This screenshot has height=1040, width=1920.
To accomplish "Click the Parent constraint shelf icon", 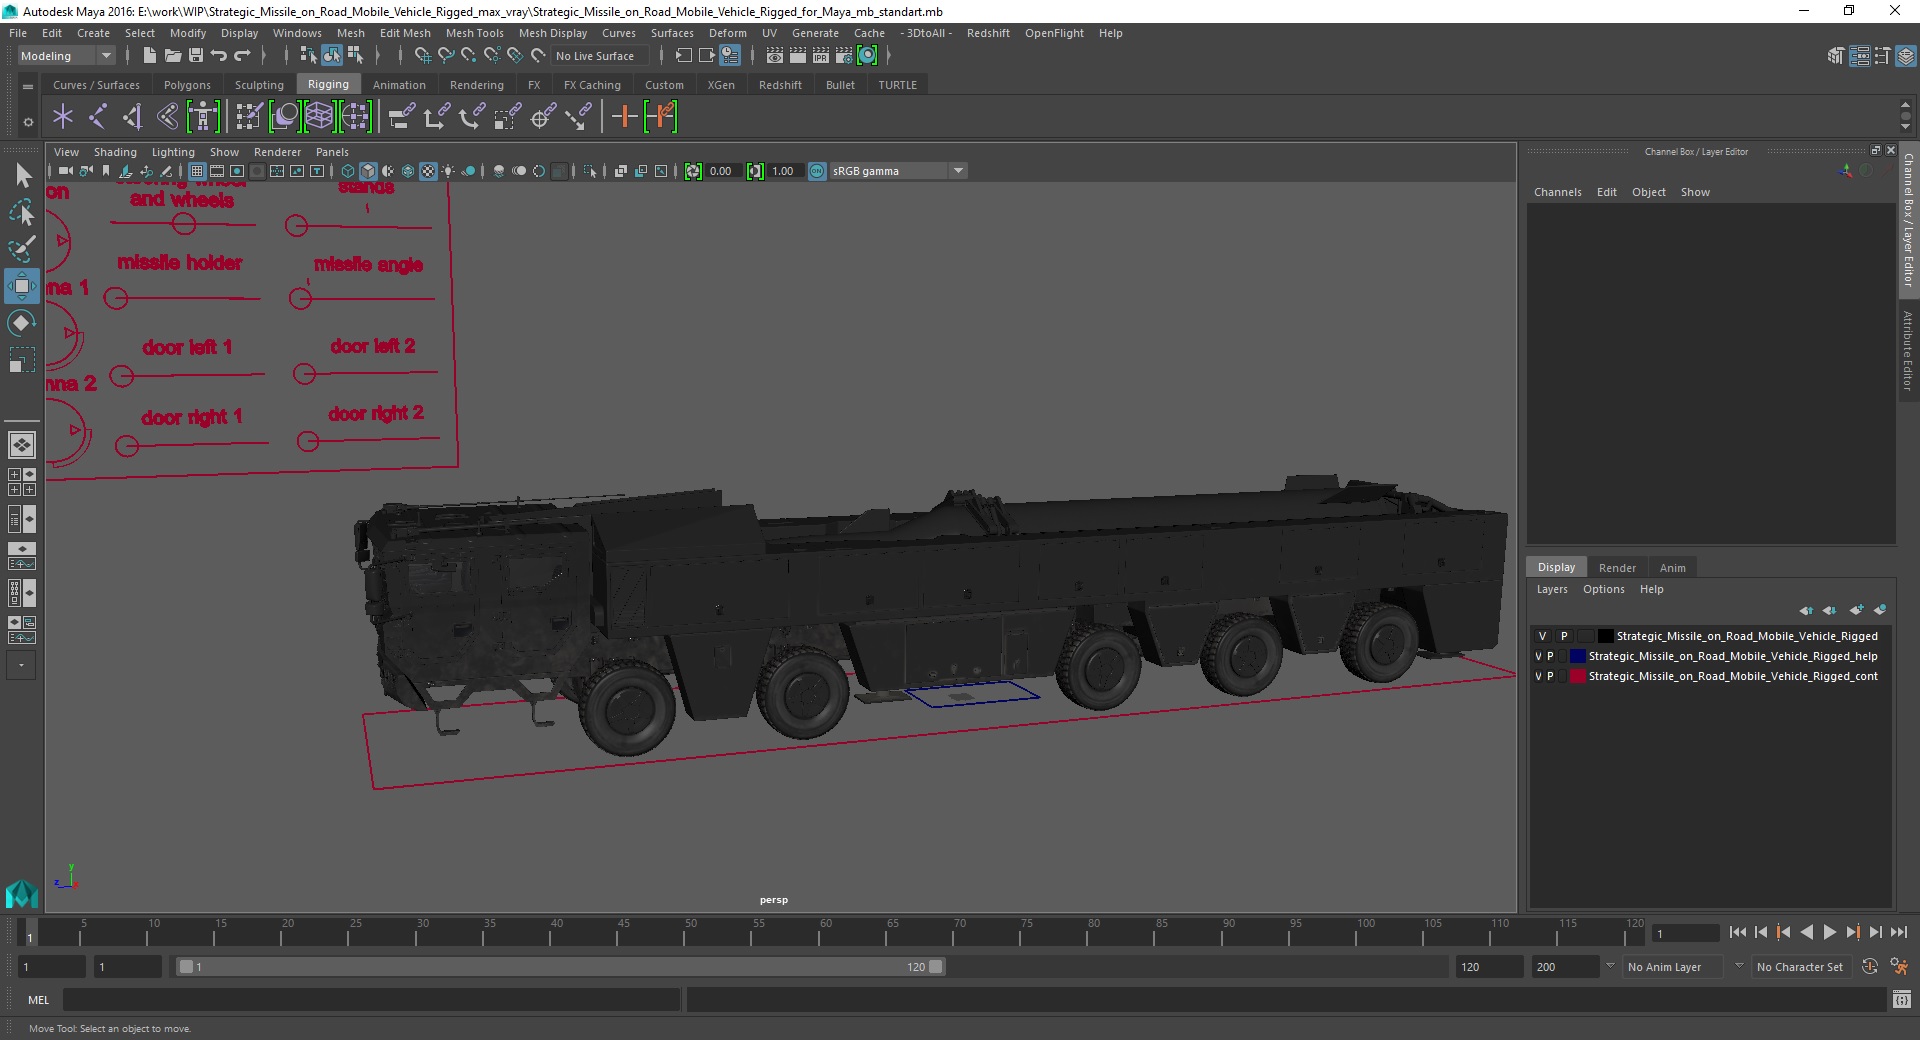I will 402,117.
